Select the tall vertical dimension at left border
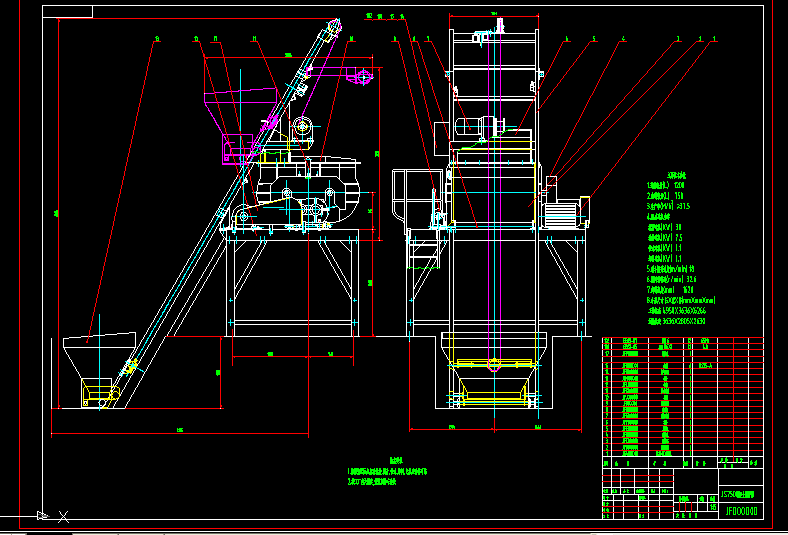This screenshot has height=535, width=788. [x=57, y=212]
